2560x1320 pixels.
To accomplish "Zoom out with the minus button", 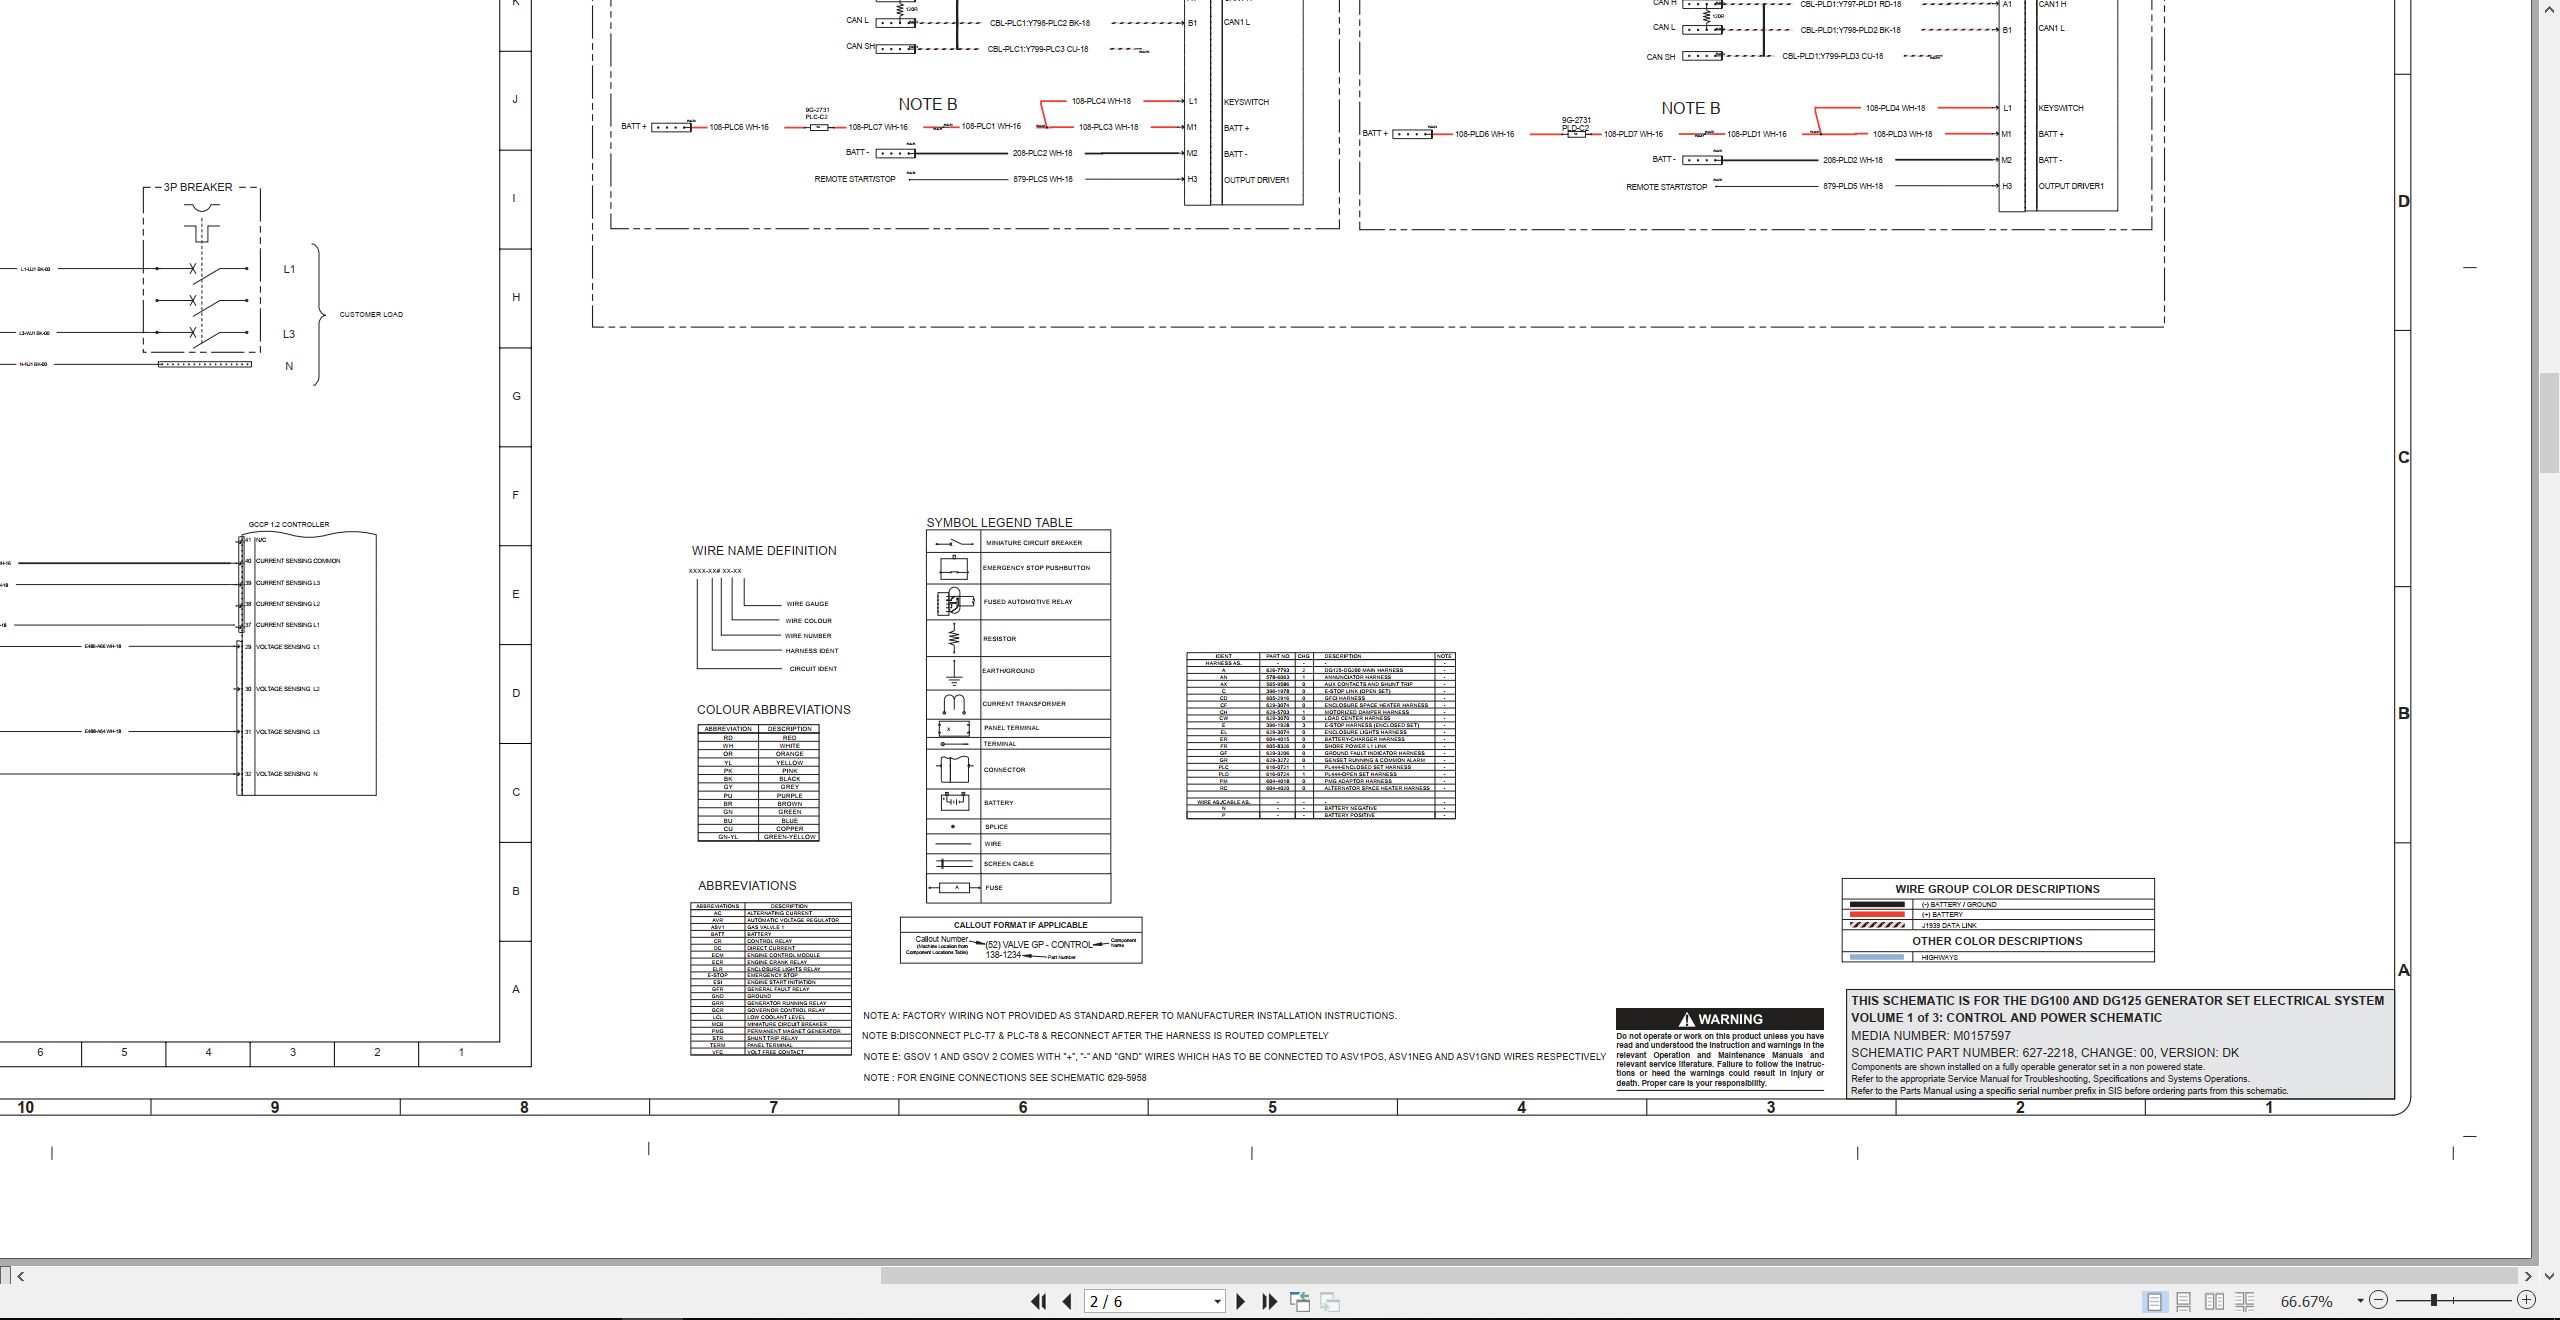I will (x=2379, y=1300).
